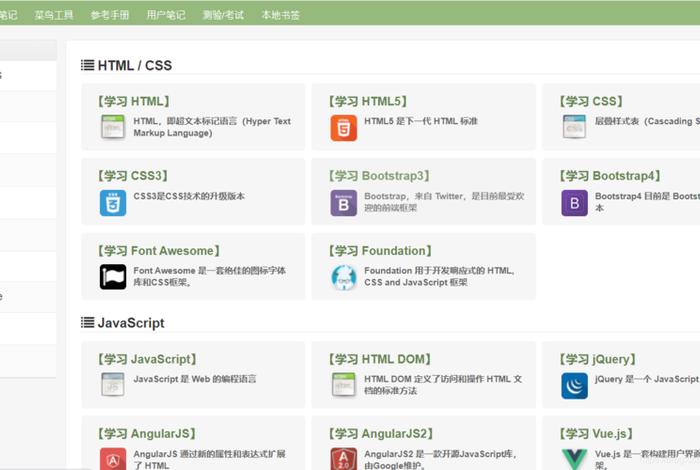
Task: Go to 测验/考试 in navigation bar
Action: [223, 15]
